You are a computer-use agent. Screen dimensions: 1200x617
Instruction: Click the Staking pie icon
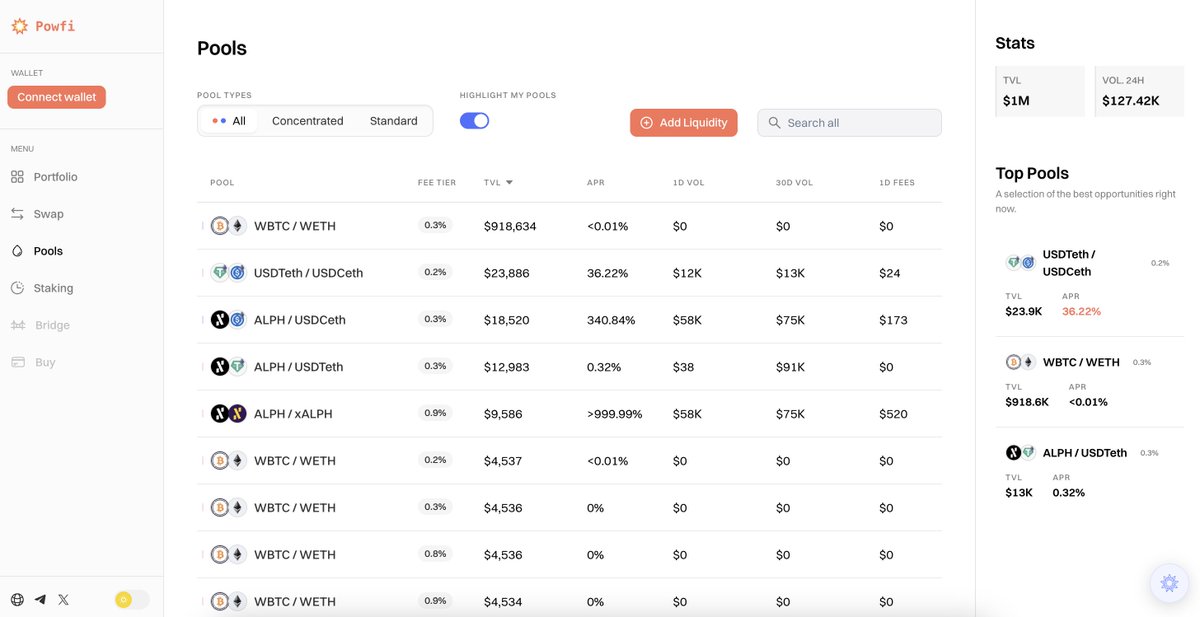pyautogui.click(x=17, y=288)
